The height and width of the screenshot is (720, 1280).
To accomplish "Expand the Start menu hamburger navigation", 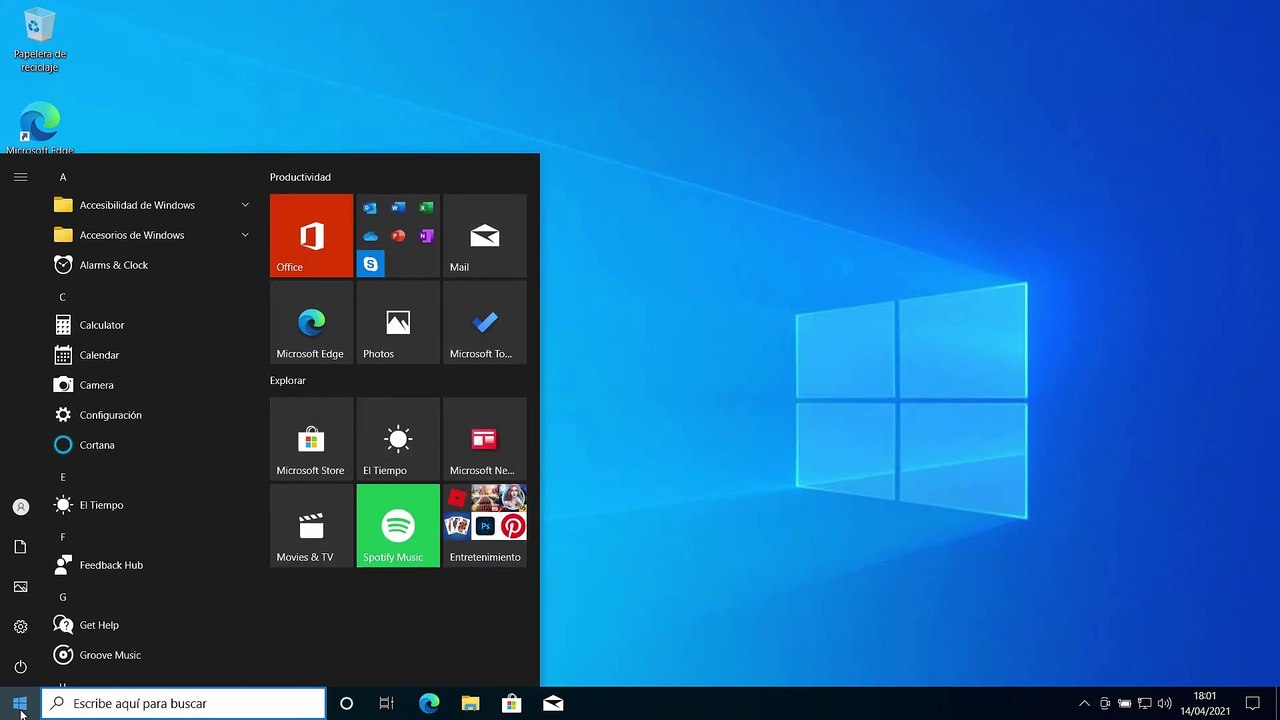I will click(20, 177).
